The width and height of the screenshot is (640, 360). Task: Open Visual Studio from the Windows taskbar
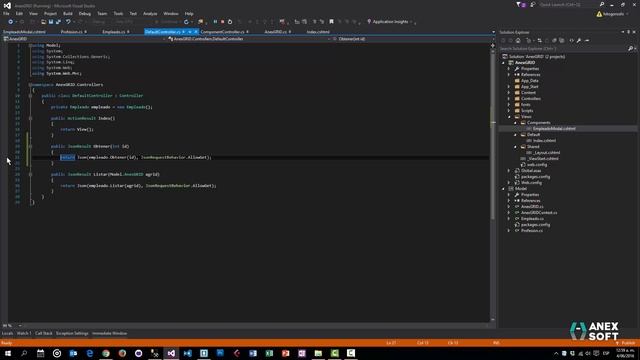tap(171, 353)
